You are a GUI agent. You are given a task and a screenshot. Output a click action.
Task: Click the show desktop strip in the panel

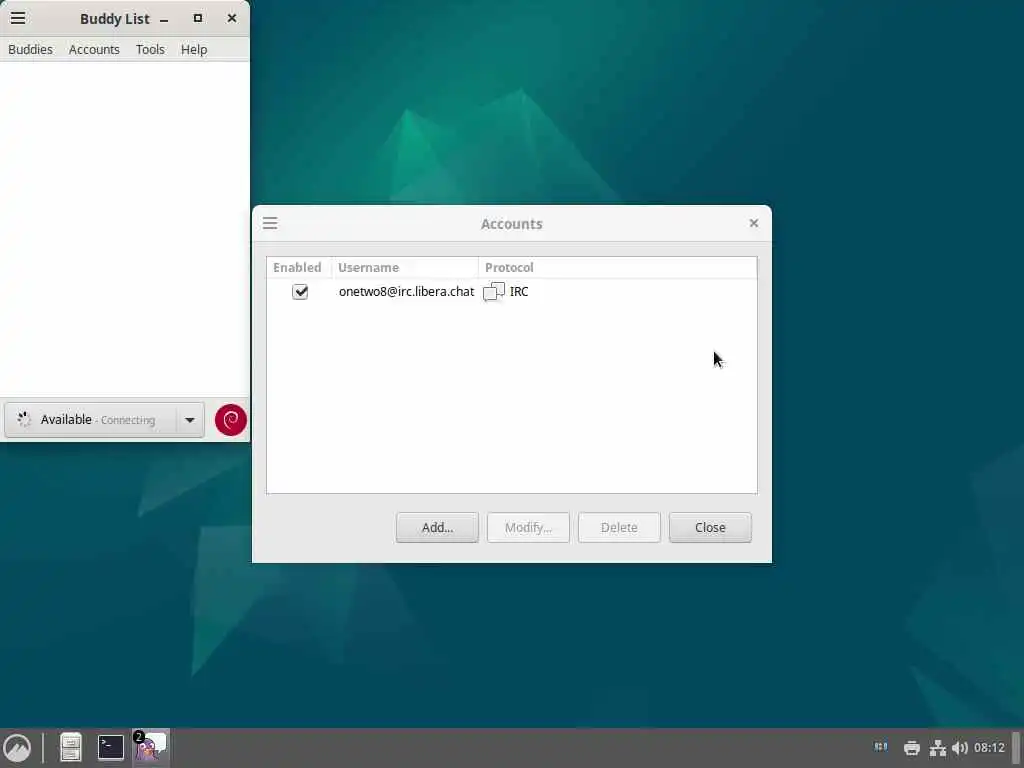click(x=1016, y=748)
